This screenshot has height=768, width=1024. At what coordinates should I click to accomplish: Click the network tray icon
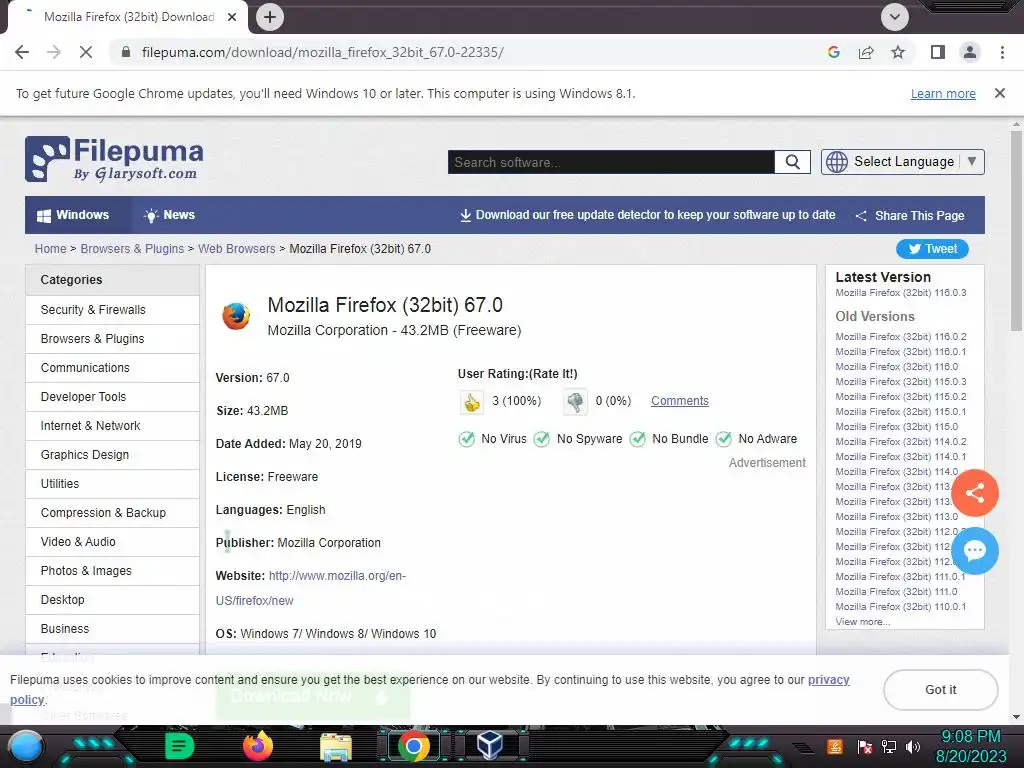(889, 746)
